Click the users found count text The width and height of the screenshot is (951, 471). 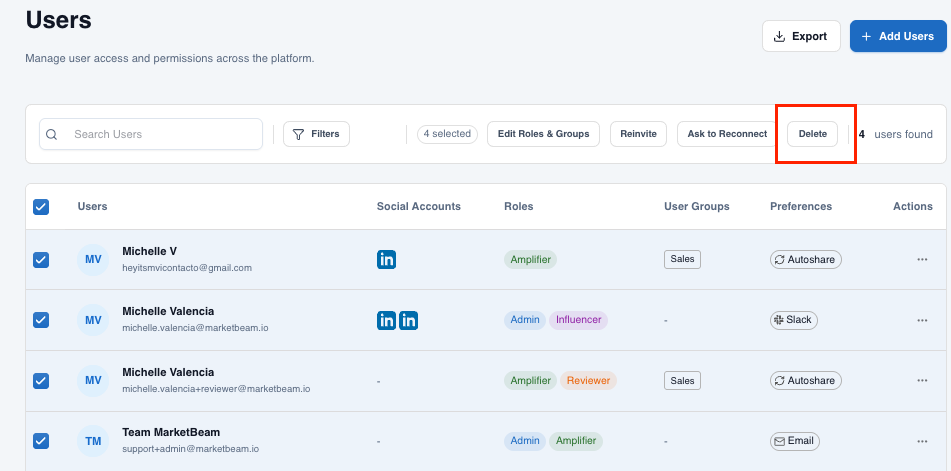click(895, 135)
